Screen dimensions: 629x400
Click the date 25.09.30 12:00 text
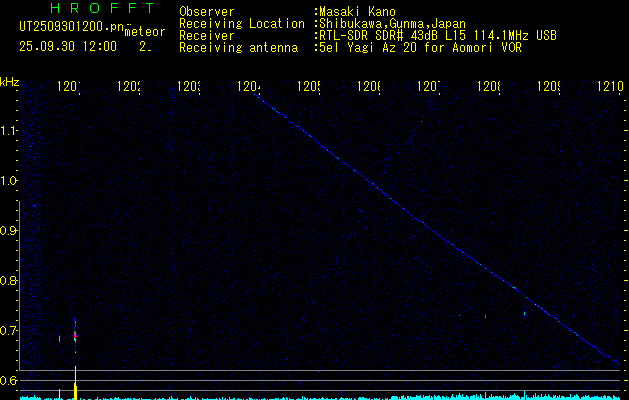coord(68,47)
